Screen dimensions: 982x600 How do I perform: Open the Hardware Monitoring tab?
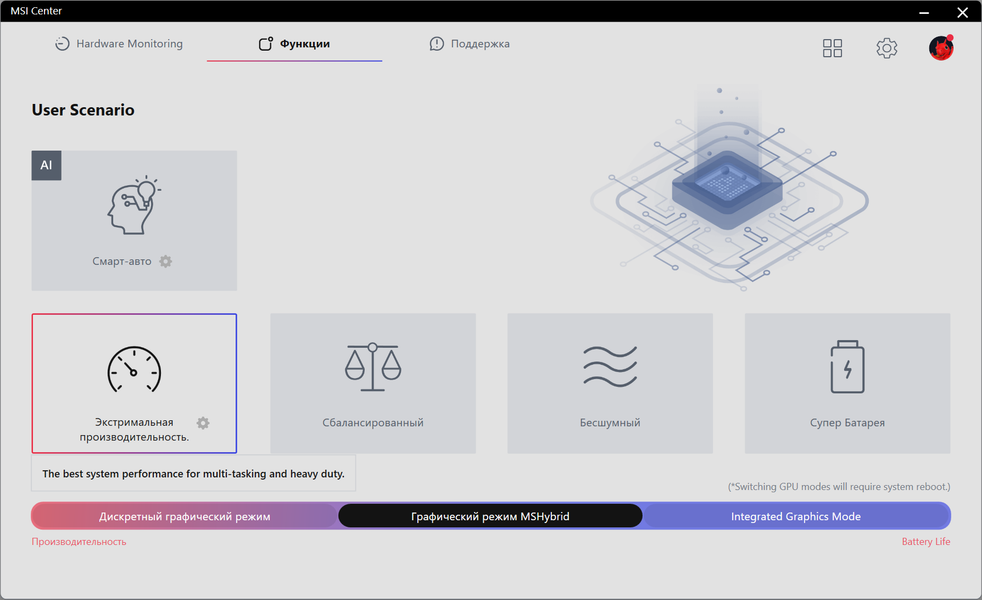pyautogui.click(x=119, y=44)
